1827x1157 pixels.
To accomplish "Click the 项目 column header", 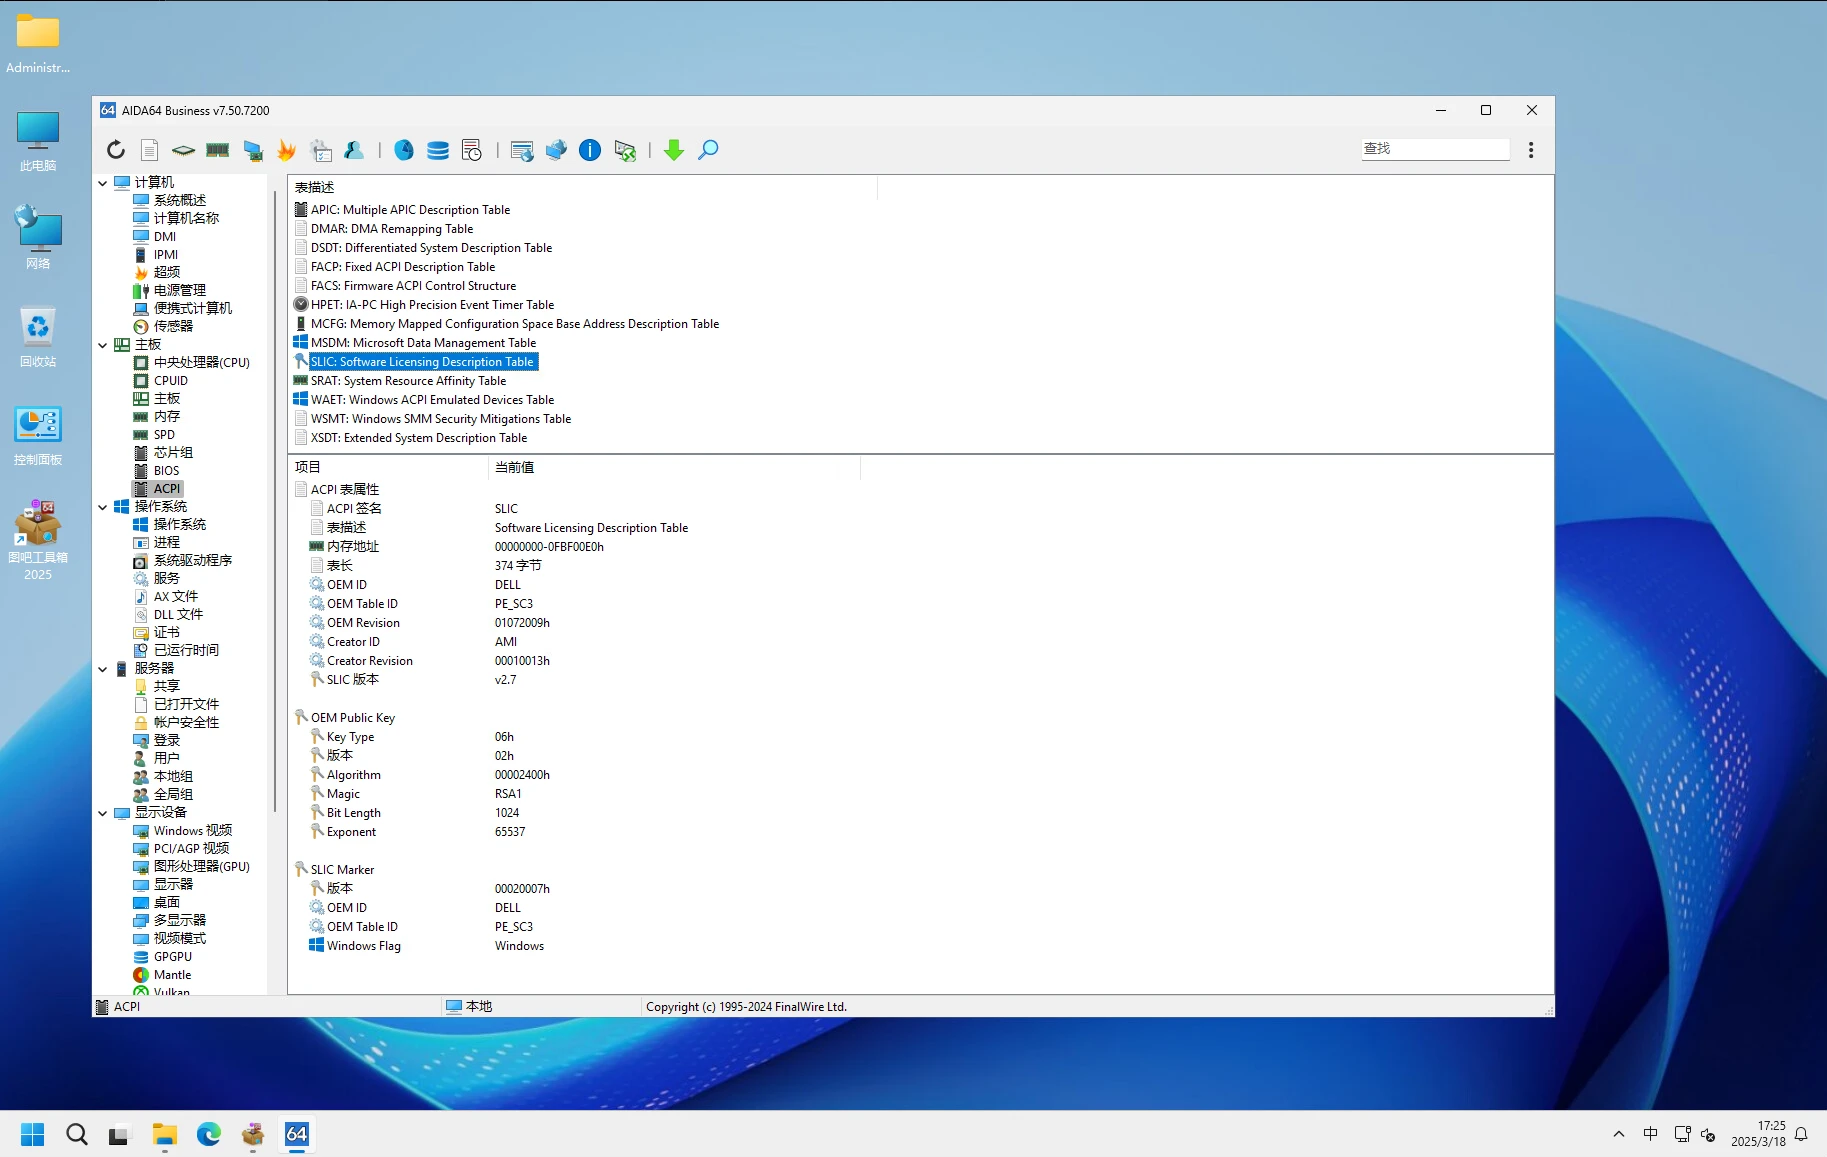I will 388,467.
